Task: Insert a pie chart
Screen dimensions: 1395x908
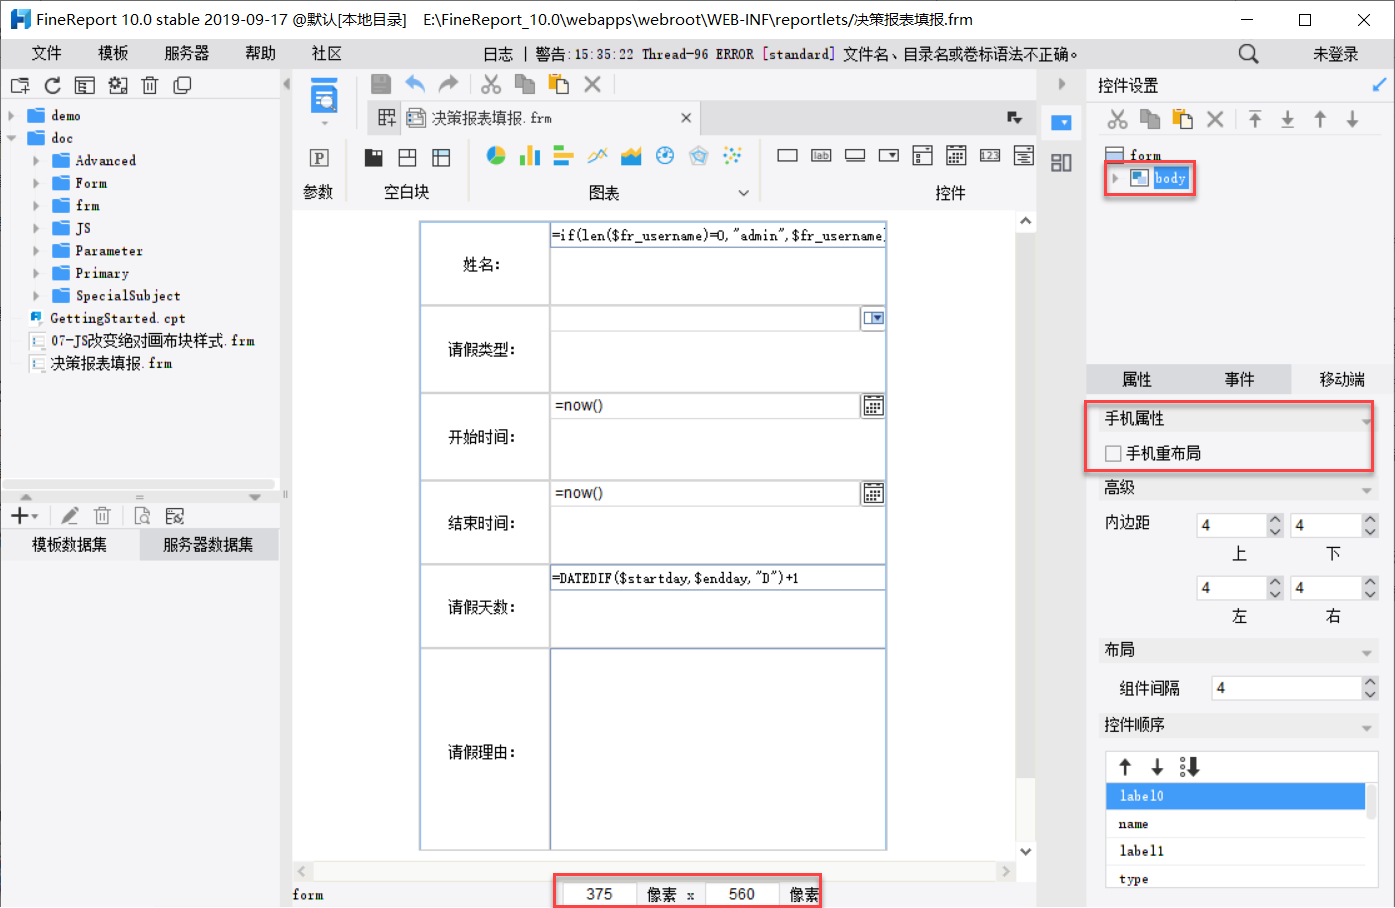Action: [x=496, y=155]
